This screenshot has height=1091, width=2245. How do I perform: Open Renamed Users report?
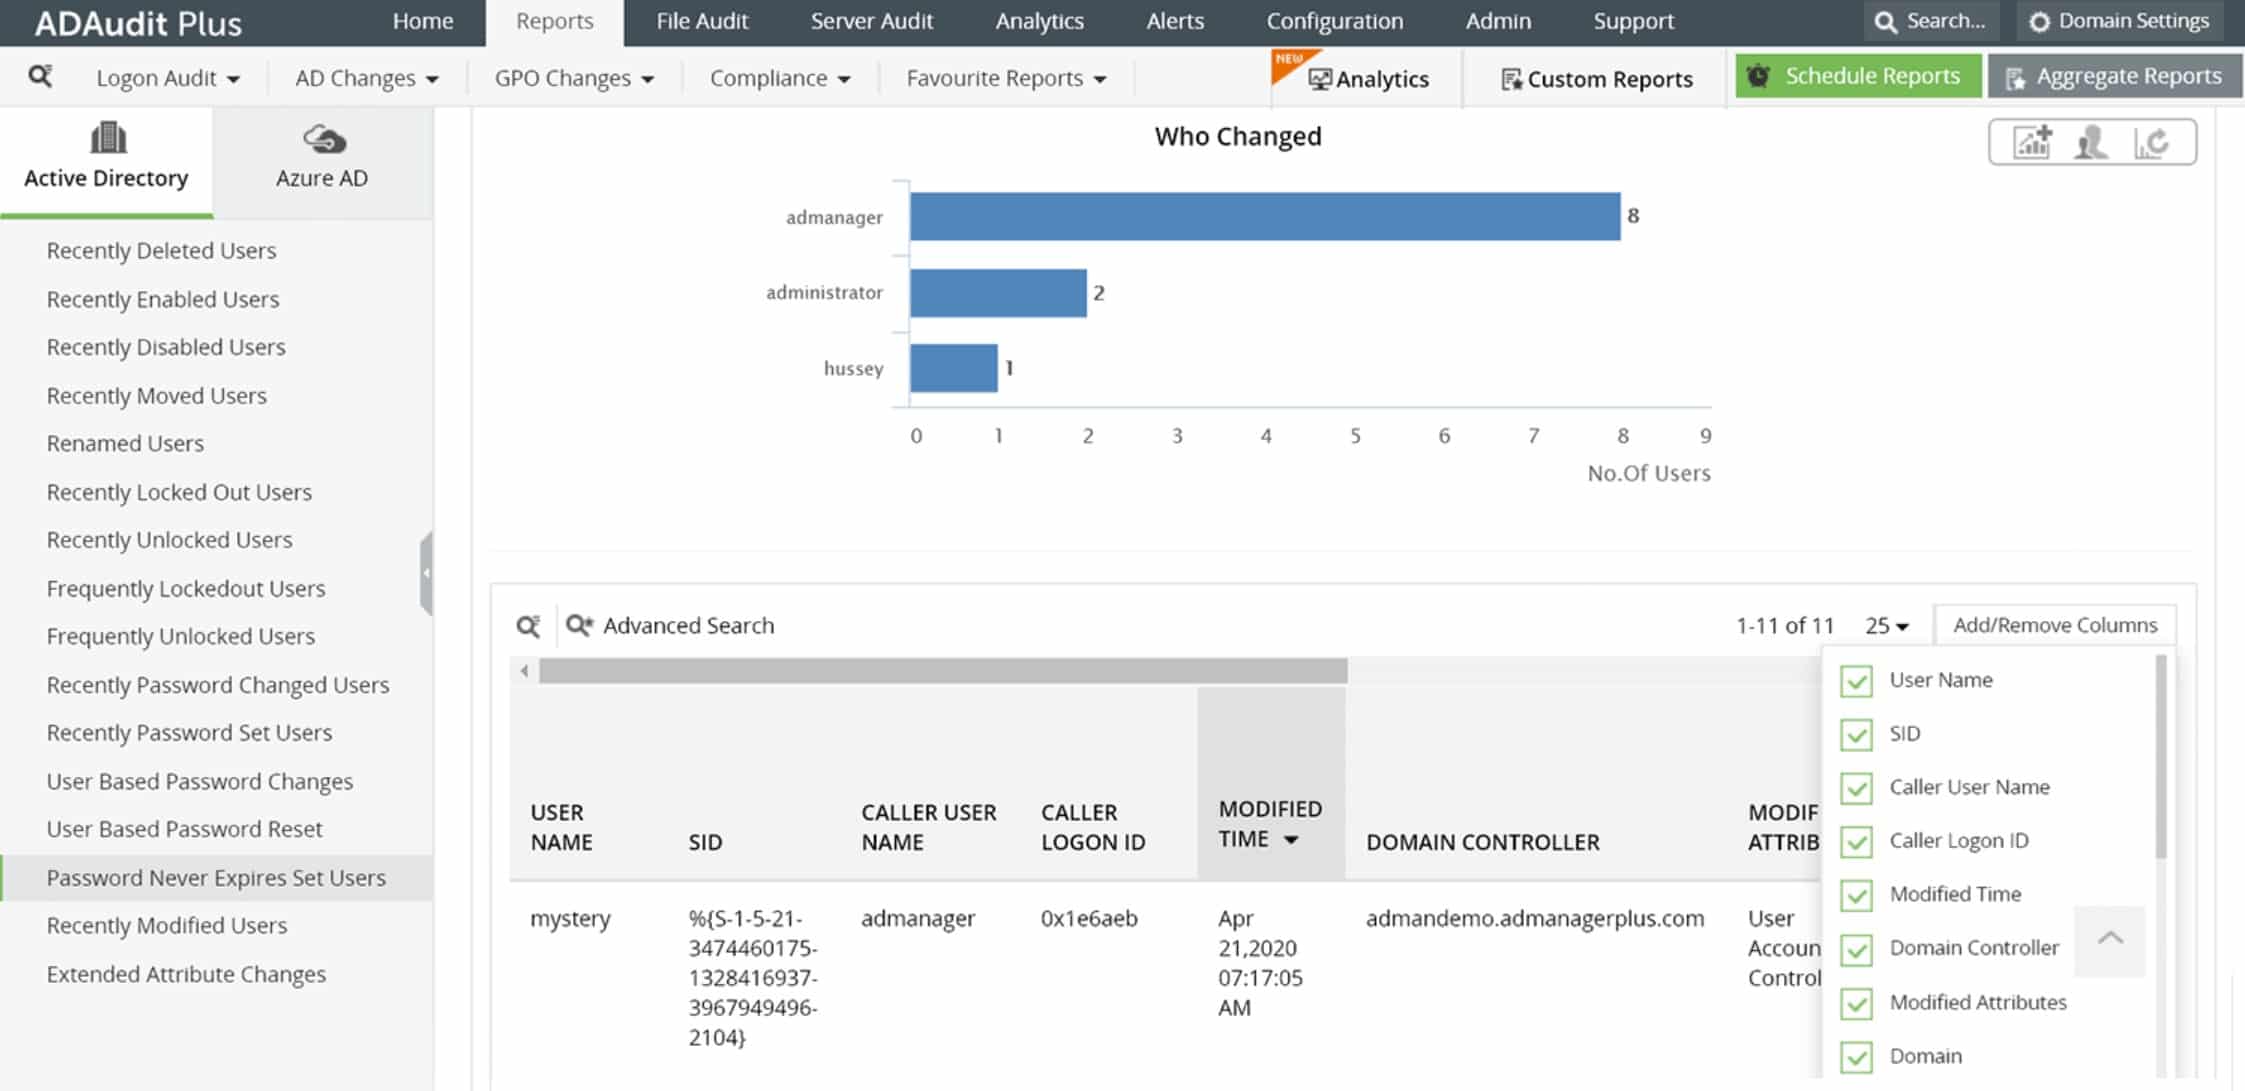(x=125, y=444)
